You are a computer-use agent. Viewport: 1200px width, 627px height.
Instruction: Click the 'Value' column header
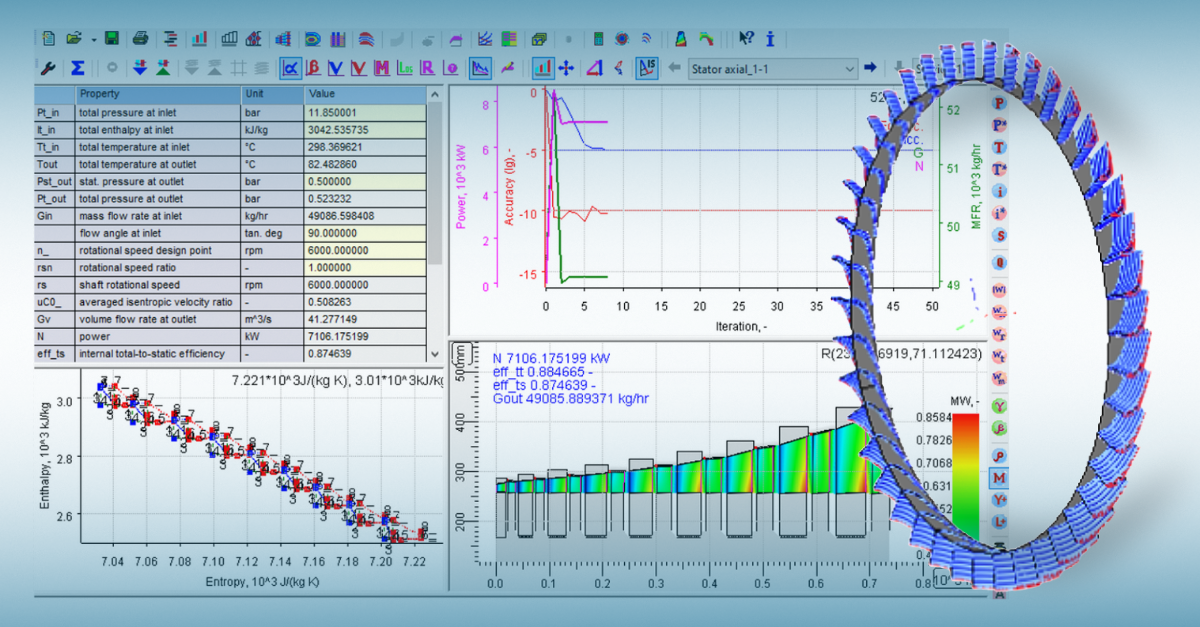click(323, 93)
